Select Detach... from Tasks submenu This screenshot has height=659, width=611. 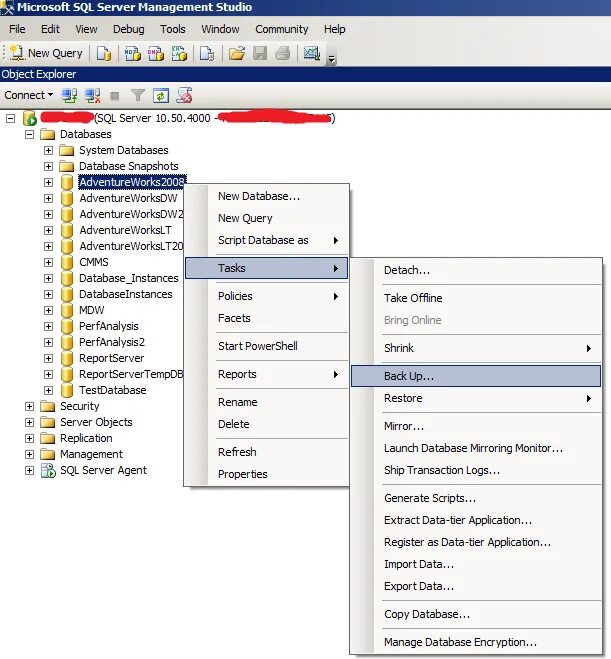click(x=476, y=270)
